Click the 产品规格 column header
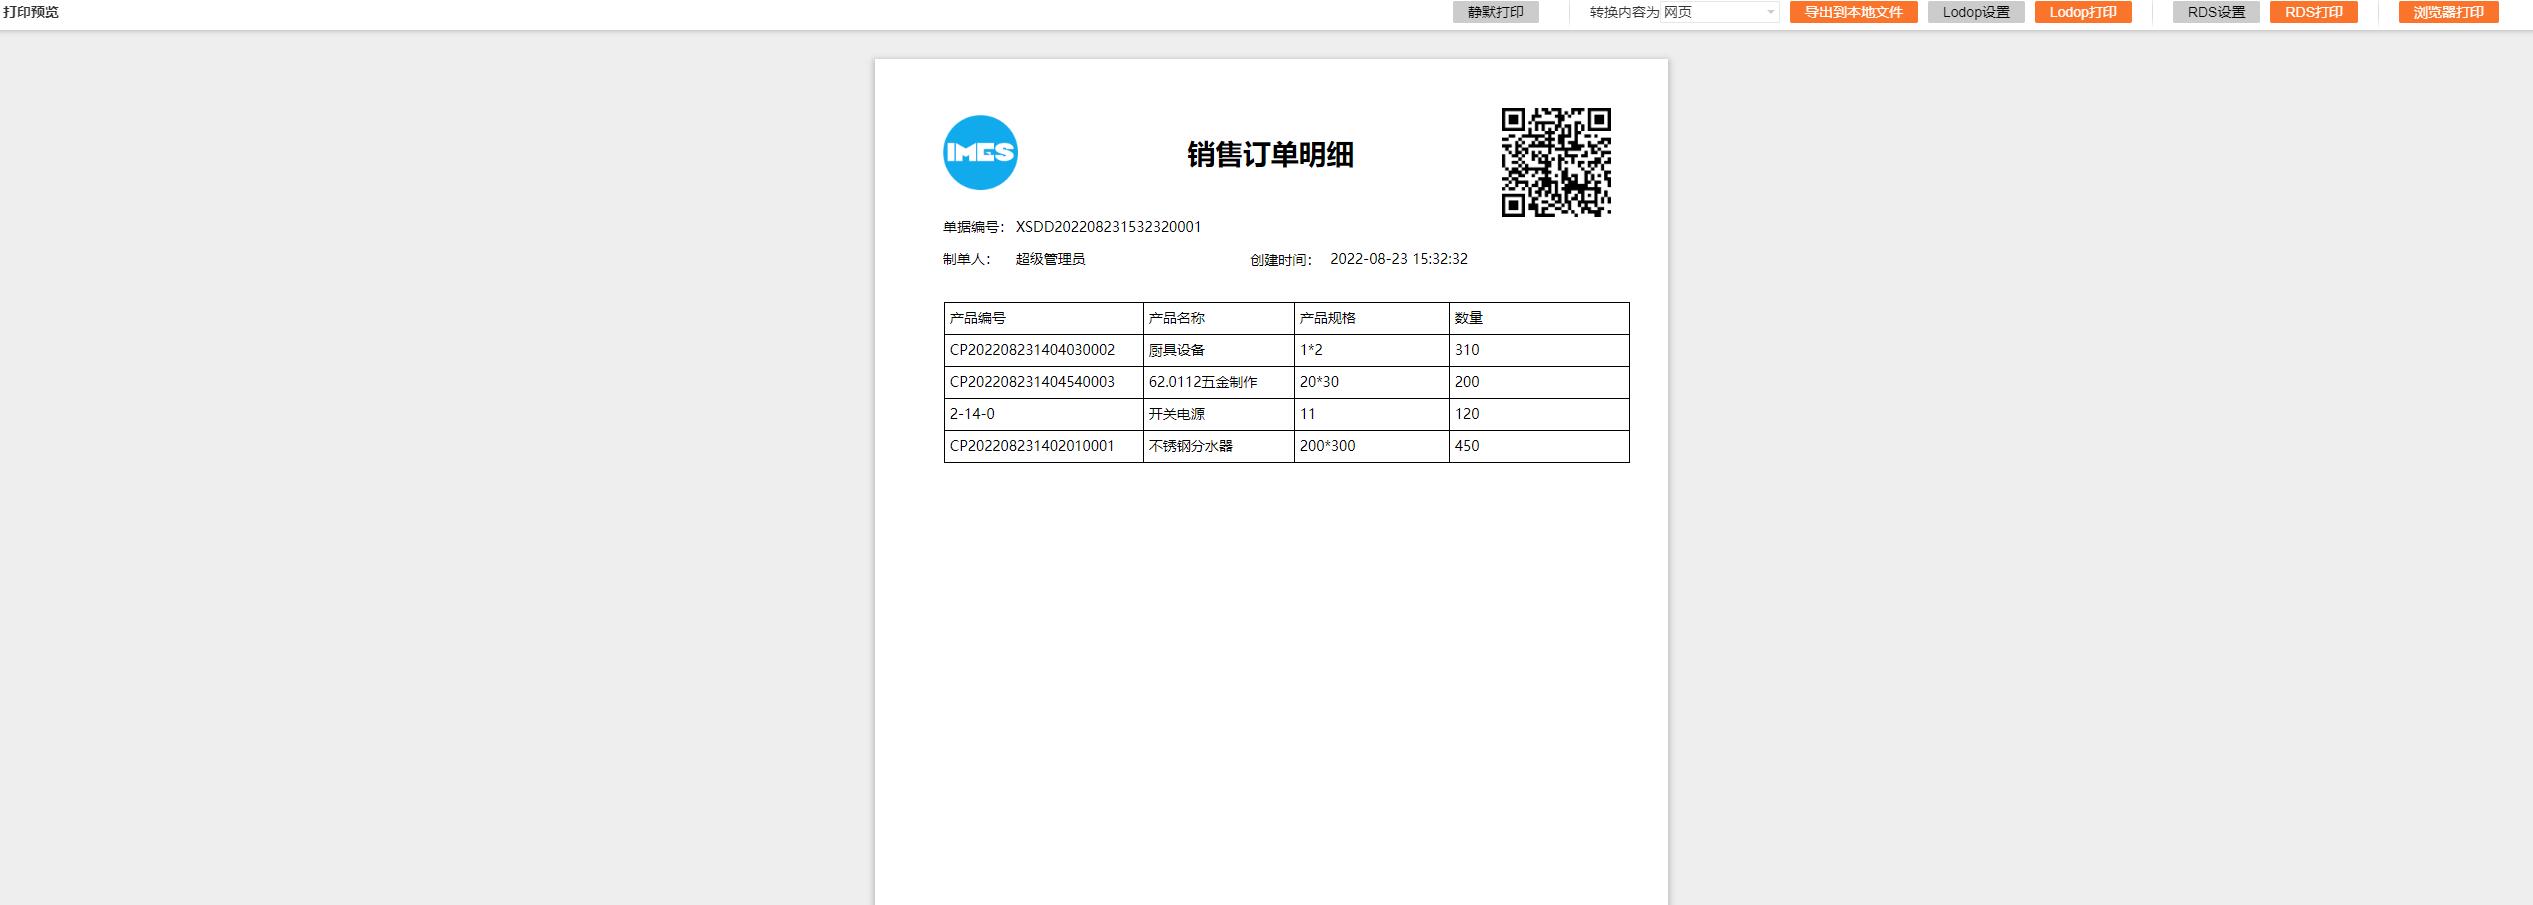Image resolution: width=2533 pixels, height=905 pixels. point(1371,318)
